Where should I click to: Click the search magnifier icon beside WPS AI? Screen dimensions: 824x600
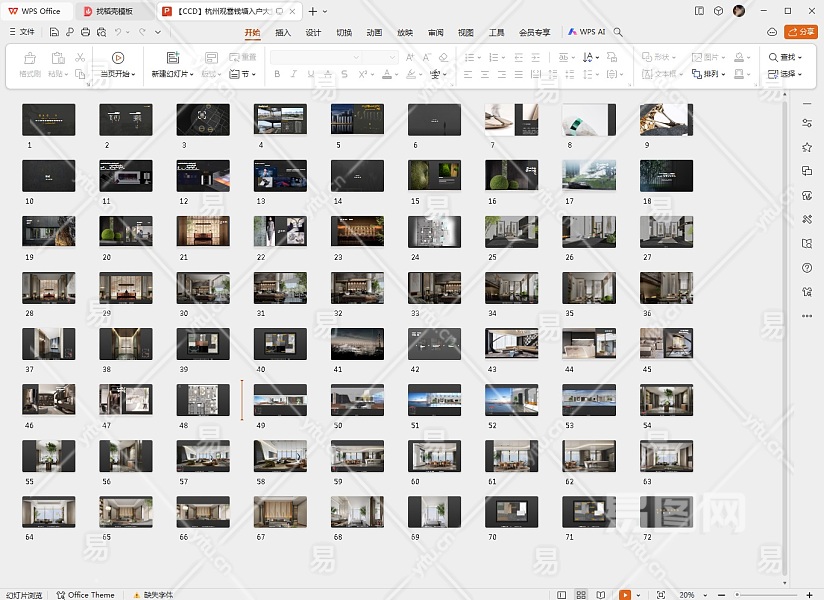click(x=618, y=32)
